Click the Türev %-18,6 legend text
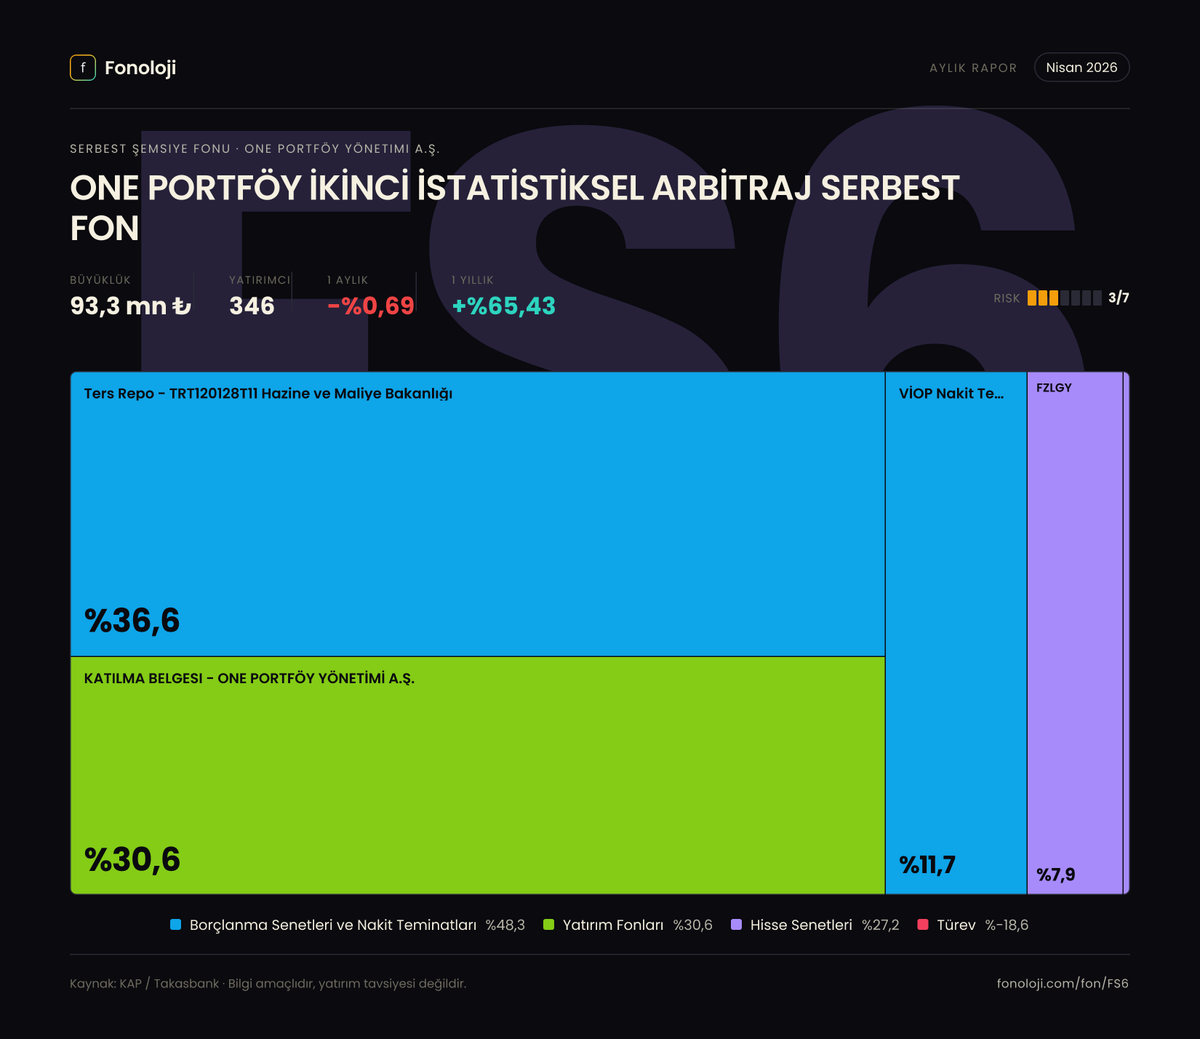The image size is (1200, 1039). [x=982, y=925]
